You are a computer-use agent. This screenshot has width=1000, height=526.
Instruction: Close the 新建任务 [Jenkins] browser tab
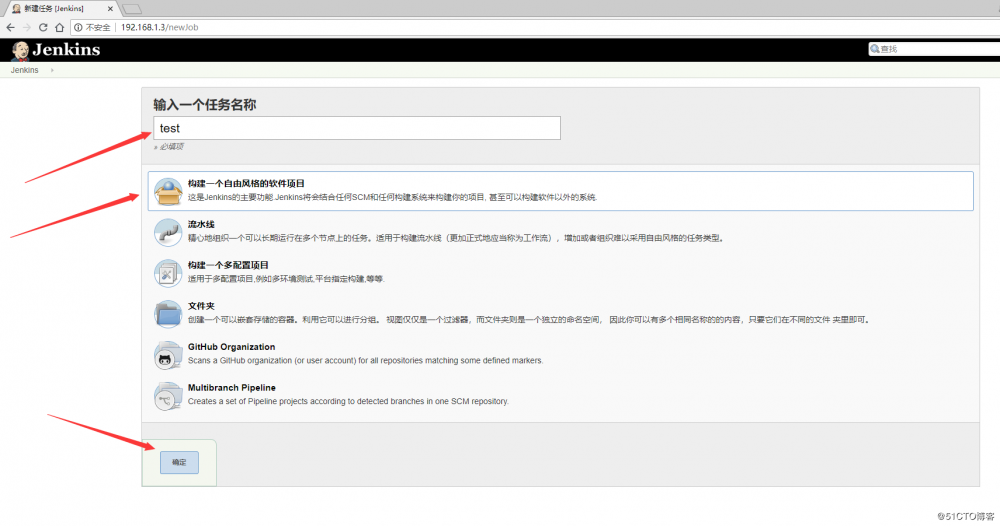tap(110, 9)
